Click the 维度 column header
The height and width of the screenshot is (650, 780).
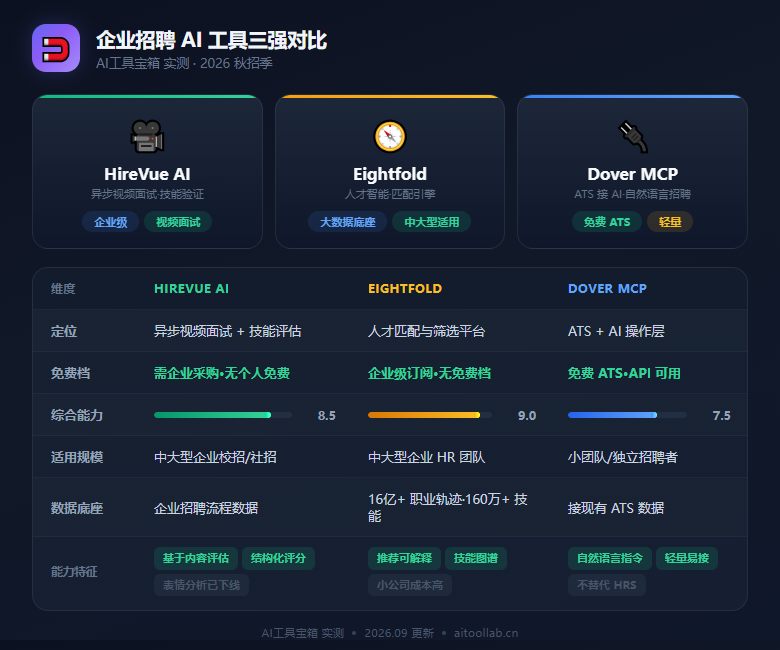pos(63,288)
